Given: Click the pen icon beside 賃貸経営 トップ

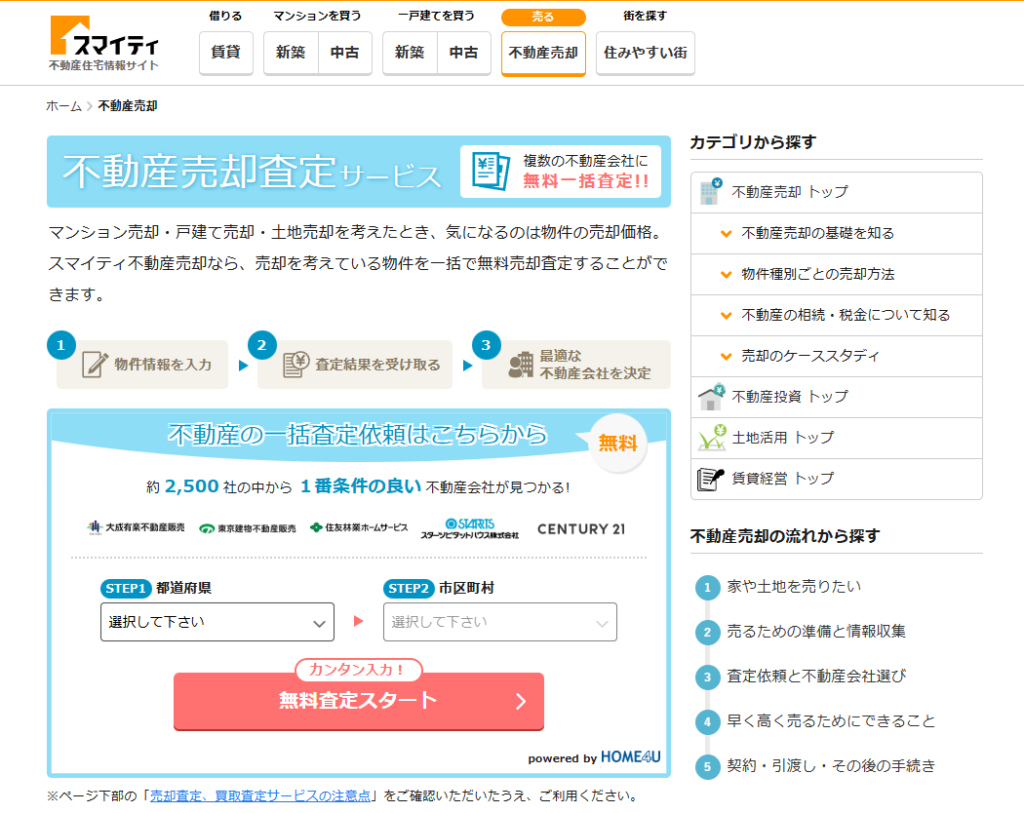Looking at the screenshot, I should click(x=710, y=479).
